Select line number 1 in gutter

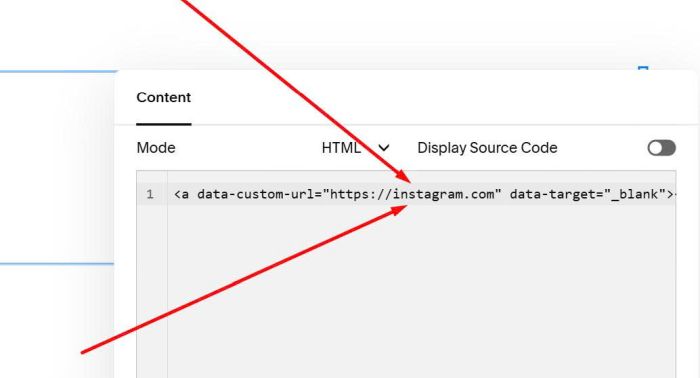(x=150, y=194)
